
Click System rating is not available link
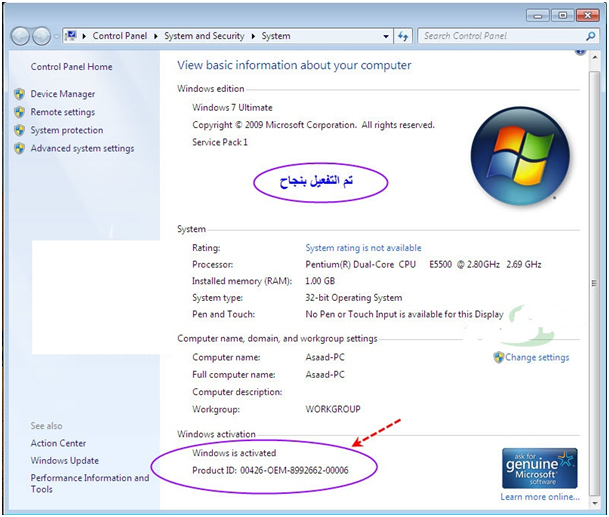363,248
